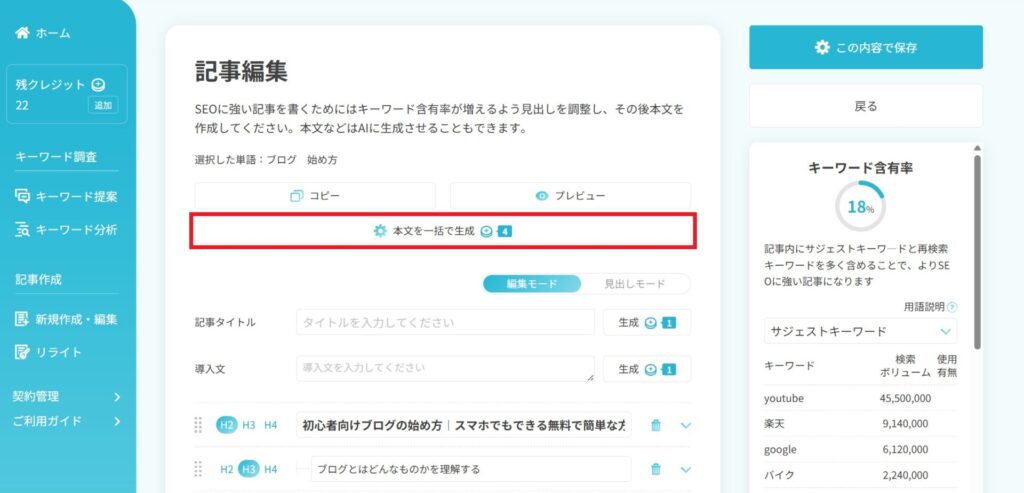The image size is (1024, 493).
Task: Click この内容で保存 button
Action: point(866,47)
